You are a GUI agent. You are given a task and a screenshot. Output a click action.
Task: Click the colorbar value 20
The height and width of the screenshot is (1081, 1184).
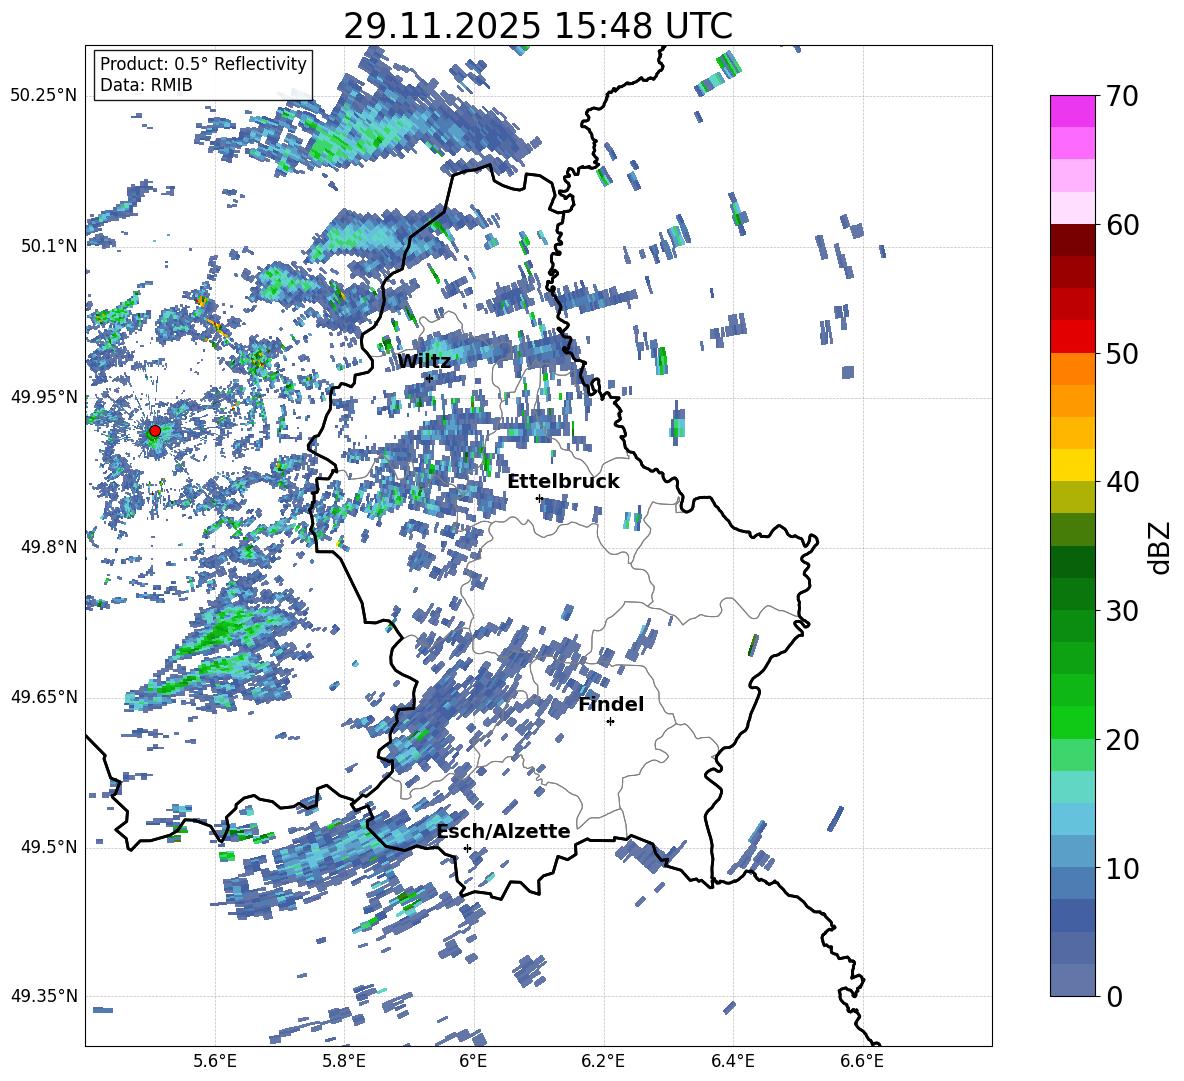[1122, 739]
